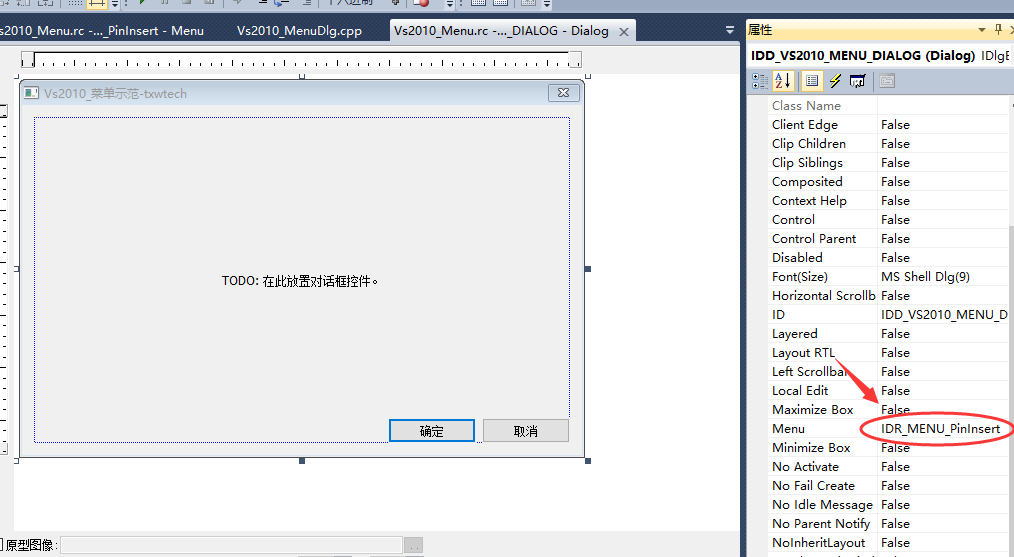Click the dialog's bottom-right sizing handle
This screenshot has width=1014, height=557.
click(x=588, y=461)
